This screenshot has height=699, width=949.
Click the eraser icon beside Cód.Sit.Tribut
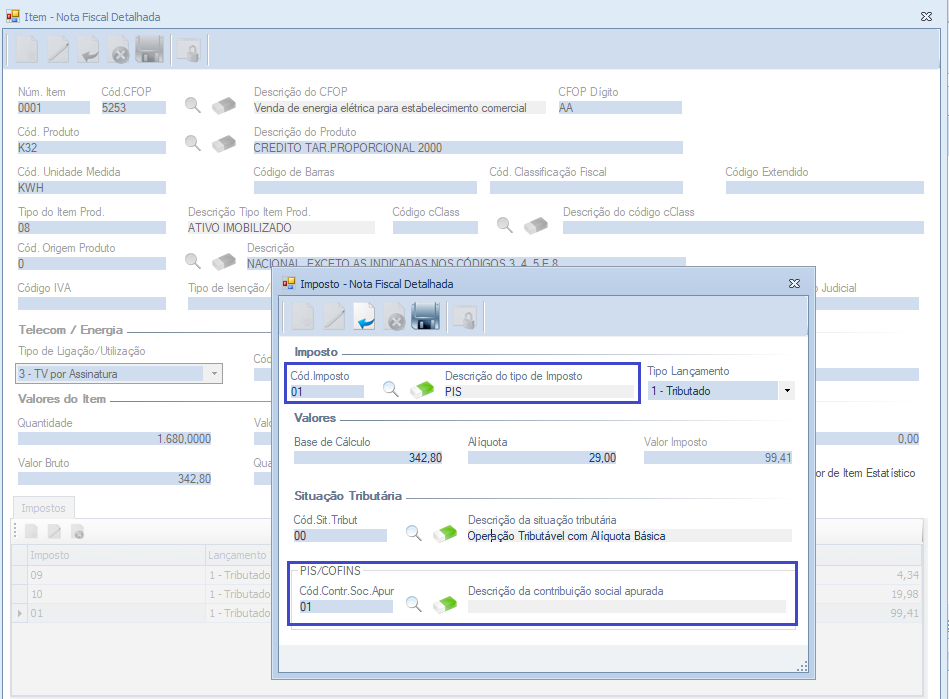(x=444, y=533)
